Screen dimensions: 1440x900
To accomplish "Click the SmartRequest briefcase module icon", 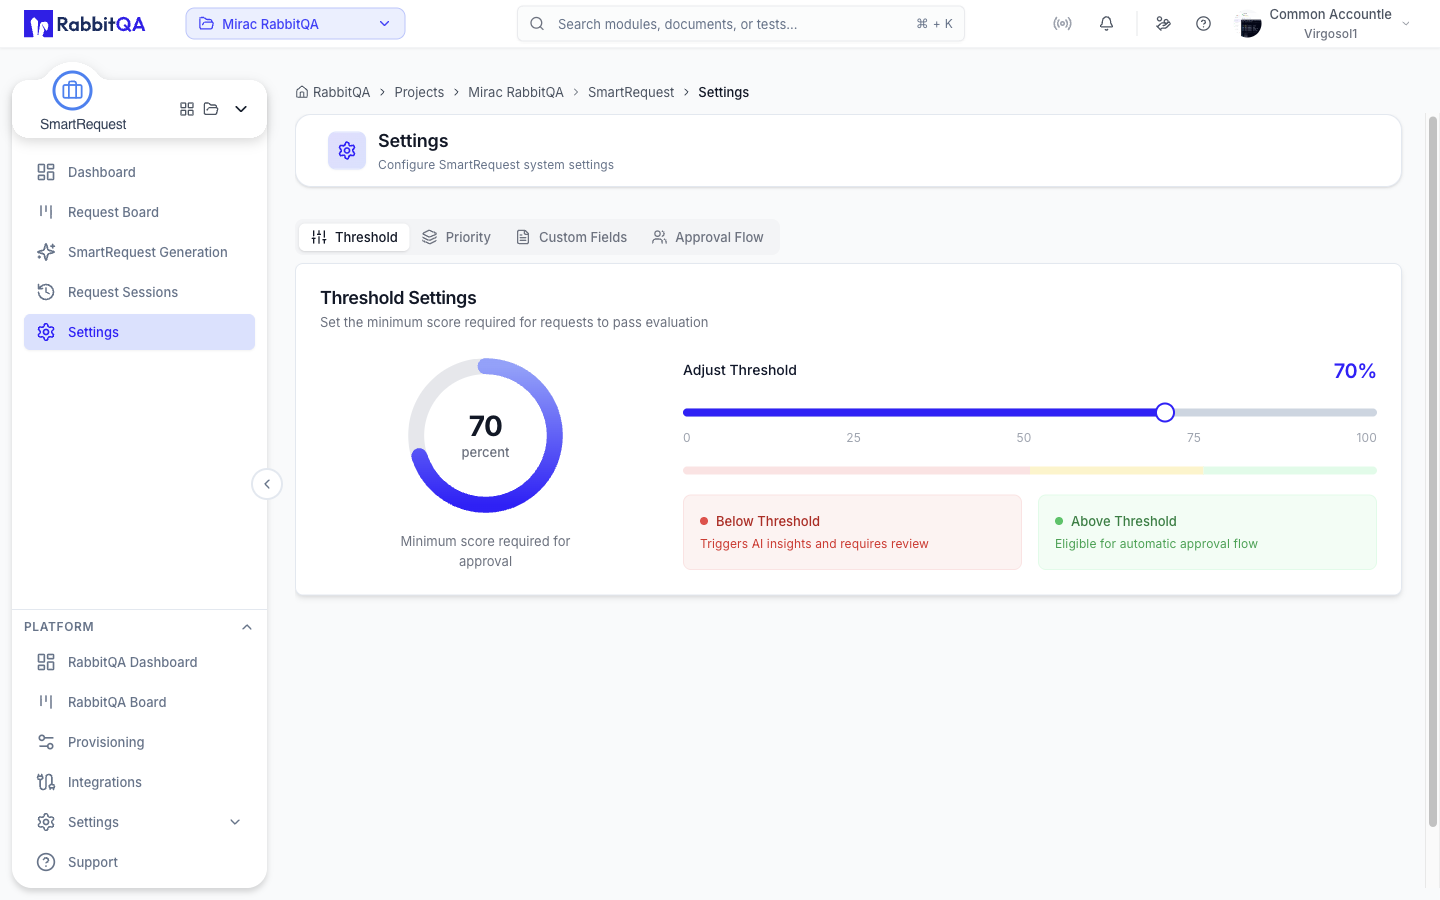I will pyautogui.click(x=72, y=91).
